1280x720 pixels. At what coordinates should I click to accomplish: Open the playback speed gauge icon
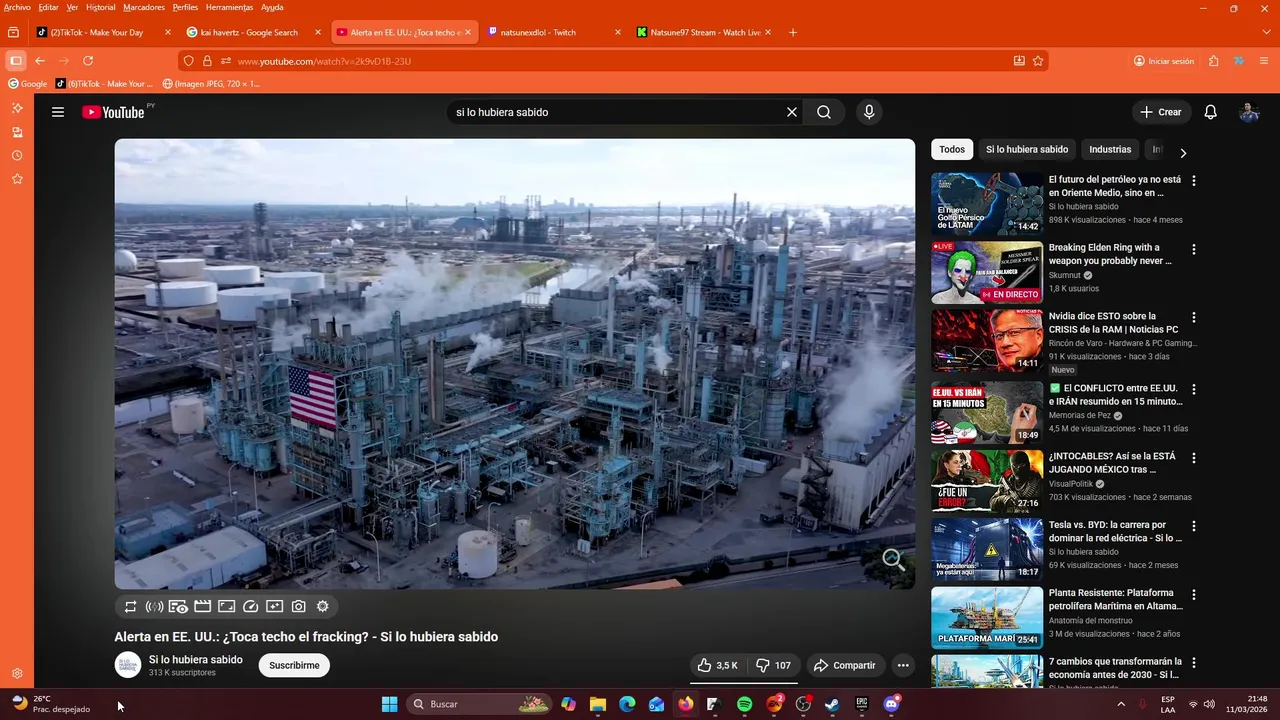251,606
